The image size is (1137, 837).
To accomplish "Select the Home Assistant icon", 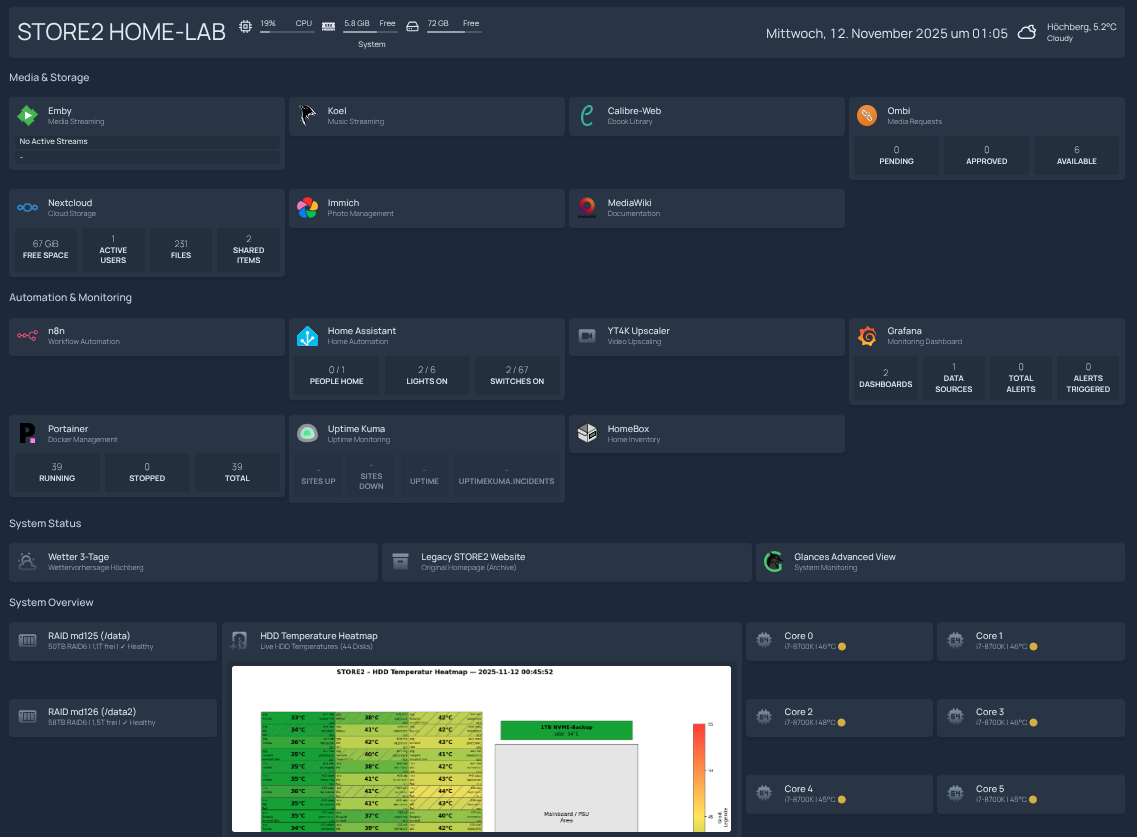I will [x=306, y=336].
